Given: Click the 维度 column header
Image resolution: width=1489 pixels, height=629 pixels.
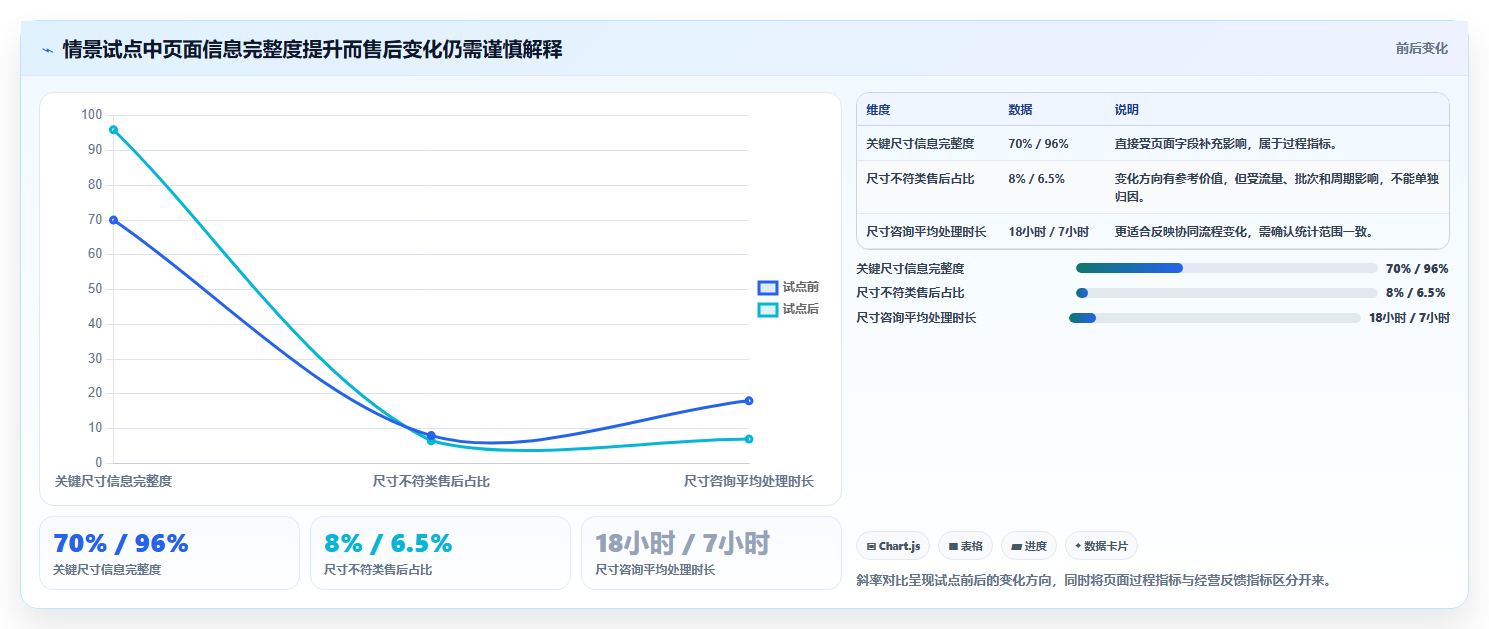Looking at the screenshot, I should 878,110.
